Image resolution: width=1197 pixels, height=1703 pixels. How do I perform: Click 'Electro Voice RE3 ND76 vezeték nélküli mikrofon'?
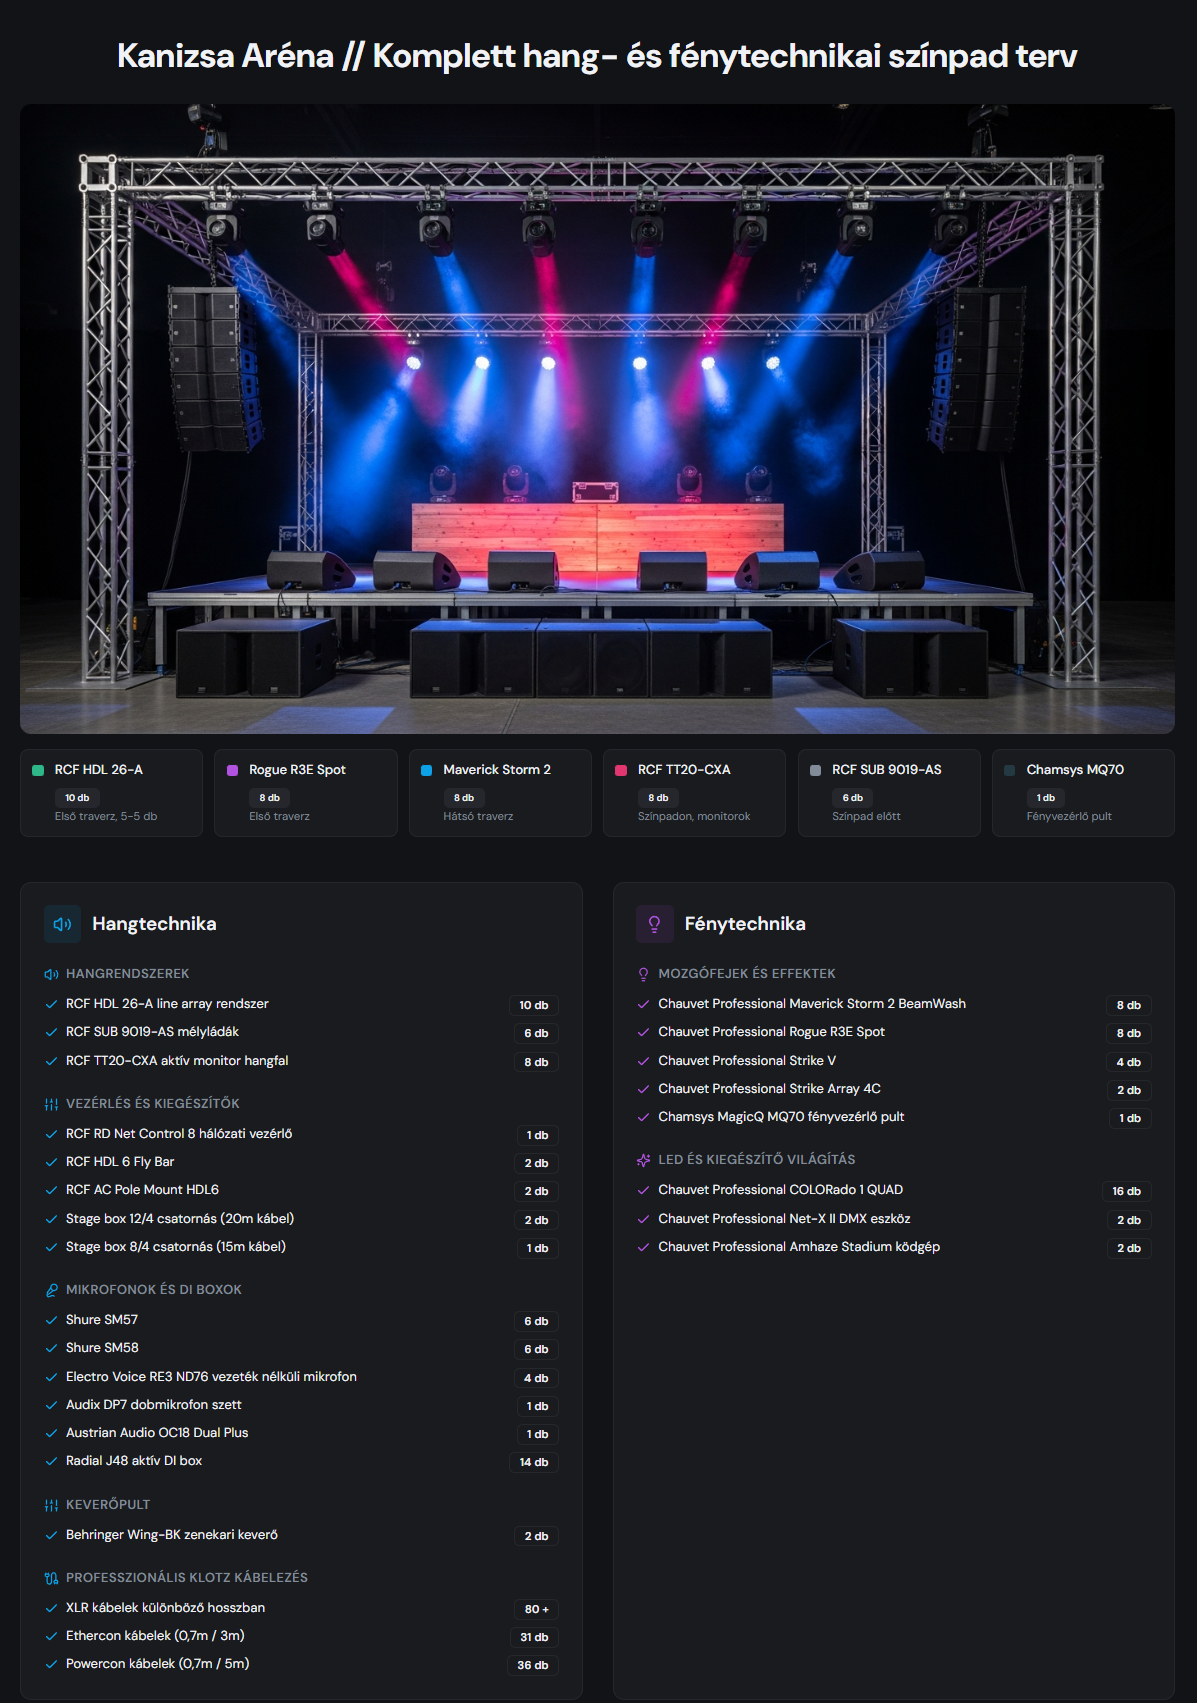point(211,1377)
